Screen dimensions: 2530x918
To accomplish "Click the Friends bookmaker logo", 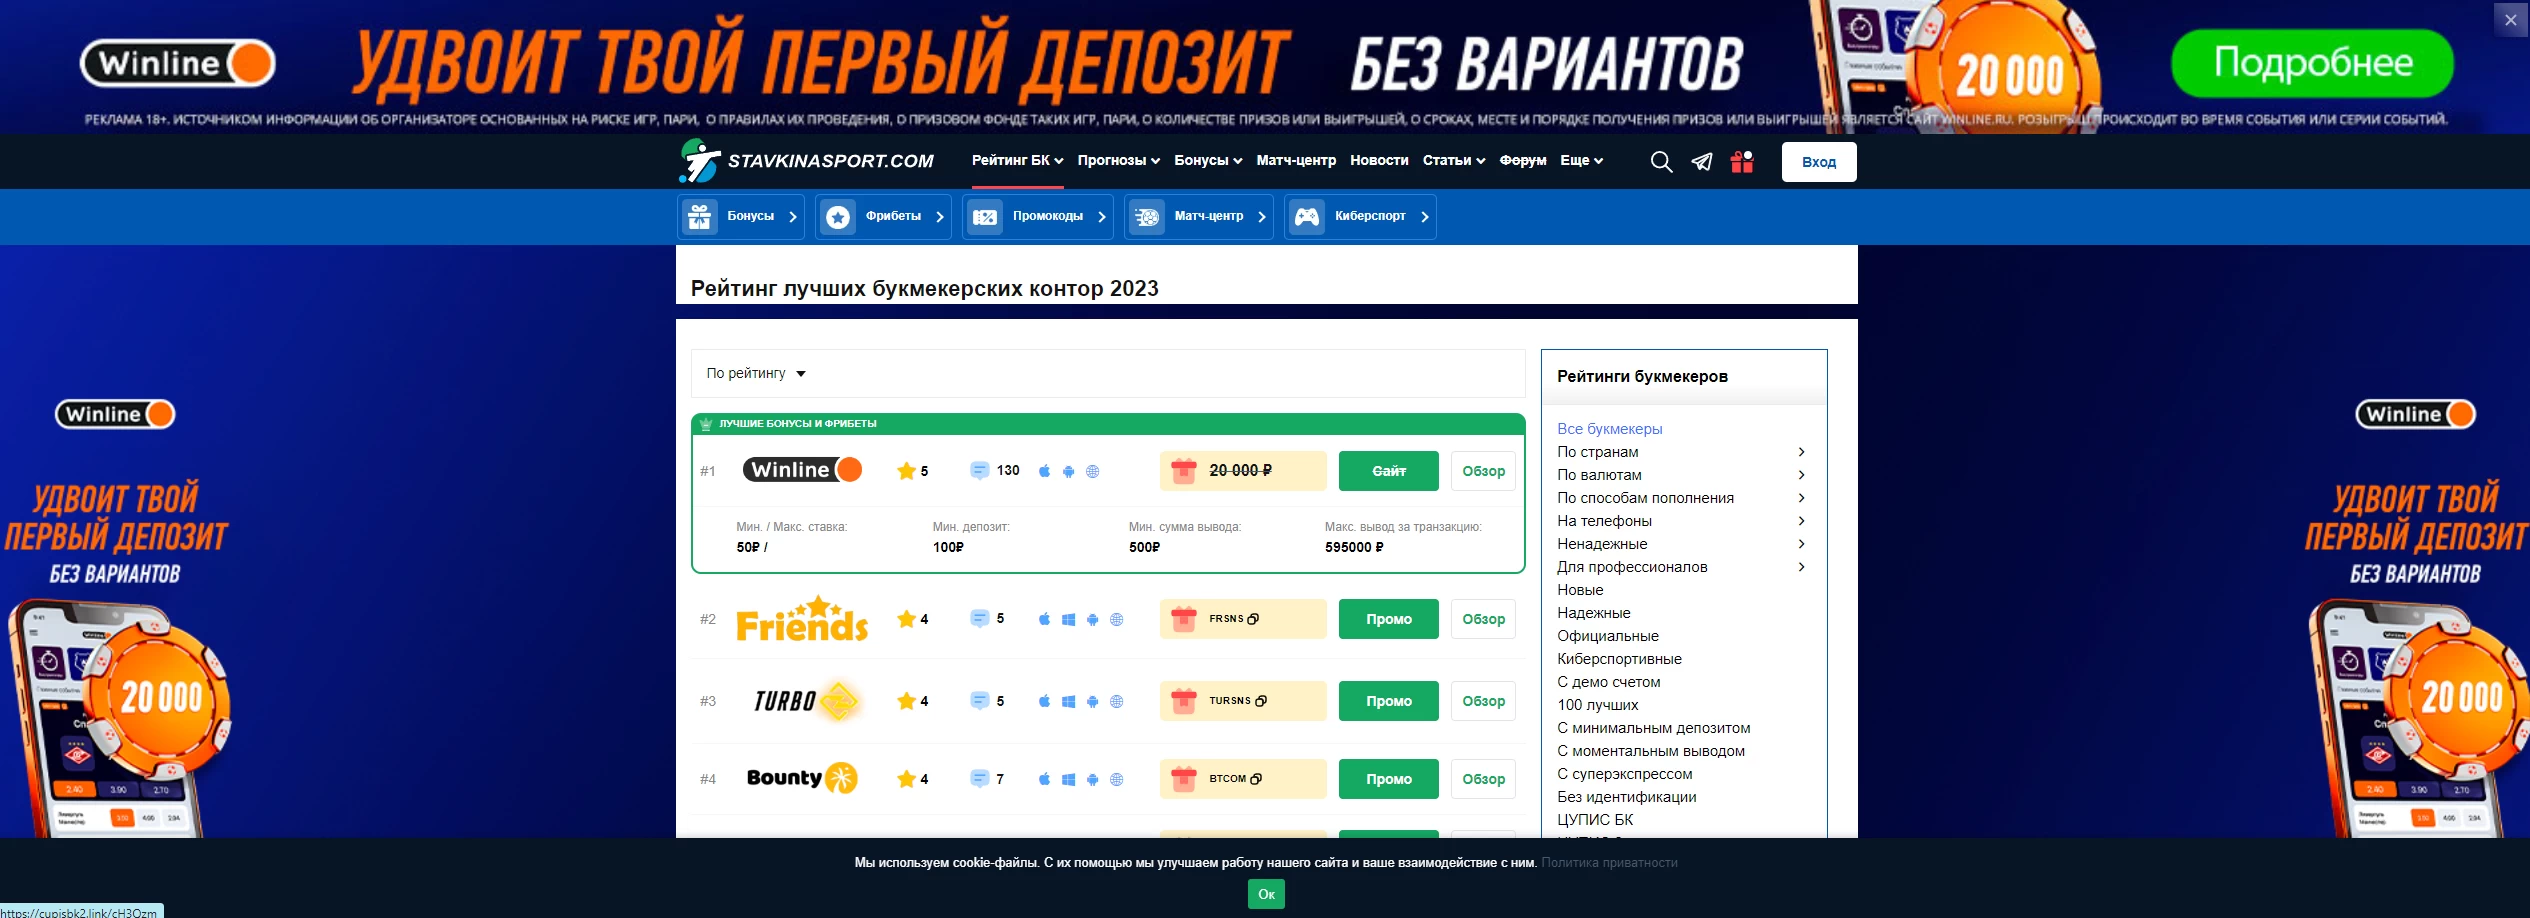I will tap(802, 619).
